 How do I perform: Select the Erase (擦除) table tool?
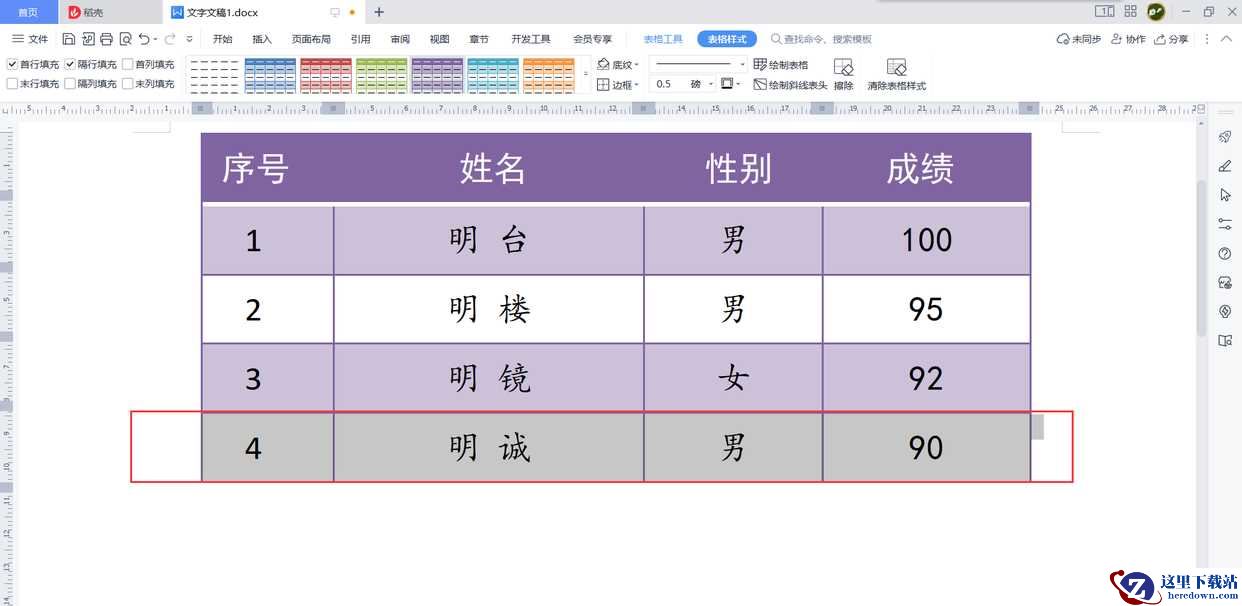(x=843, y=74)
